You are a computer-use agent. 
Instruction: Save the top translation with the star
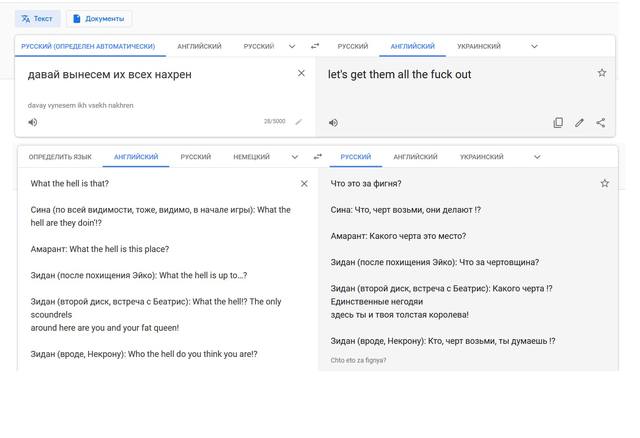point(602,73)
